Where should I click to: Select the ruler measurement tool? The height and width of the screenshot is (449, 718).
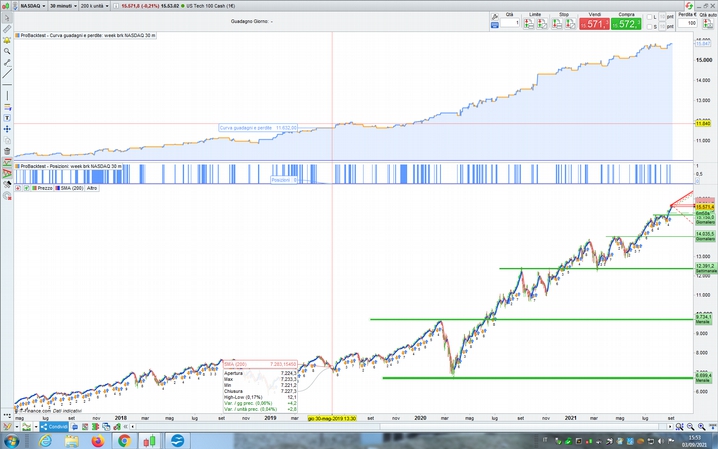coord(7,29)
